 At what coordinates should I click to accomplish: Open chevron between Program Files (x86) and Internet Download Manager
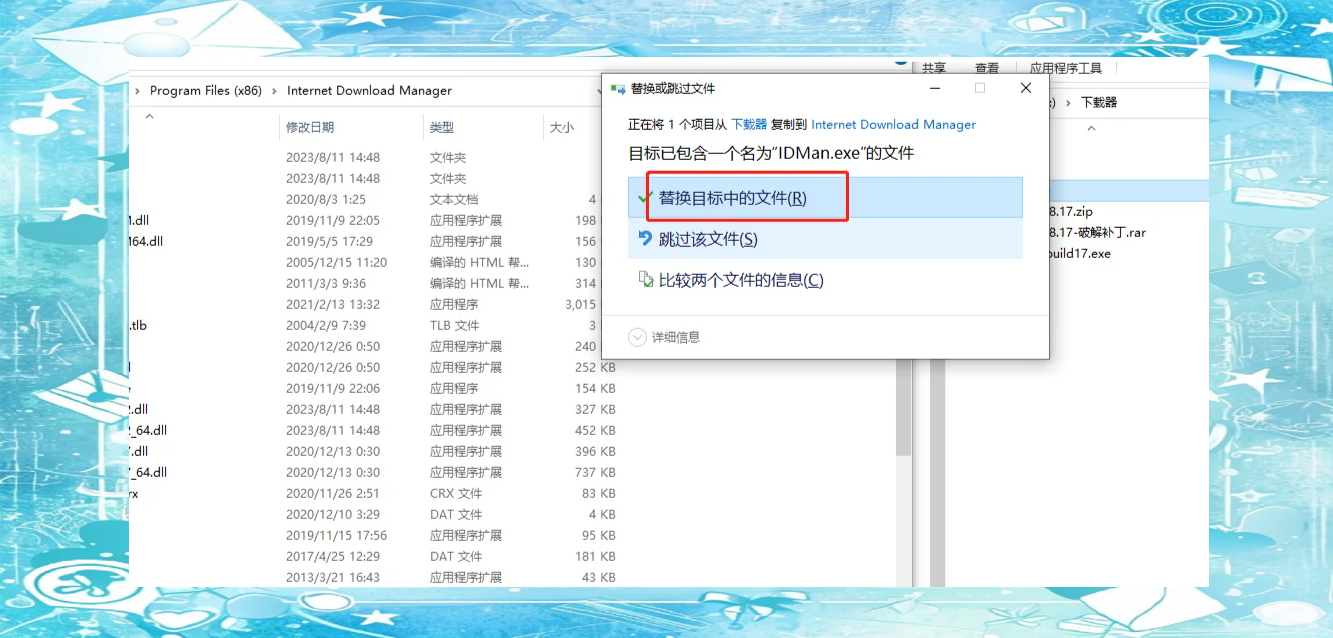pos(274,91)
